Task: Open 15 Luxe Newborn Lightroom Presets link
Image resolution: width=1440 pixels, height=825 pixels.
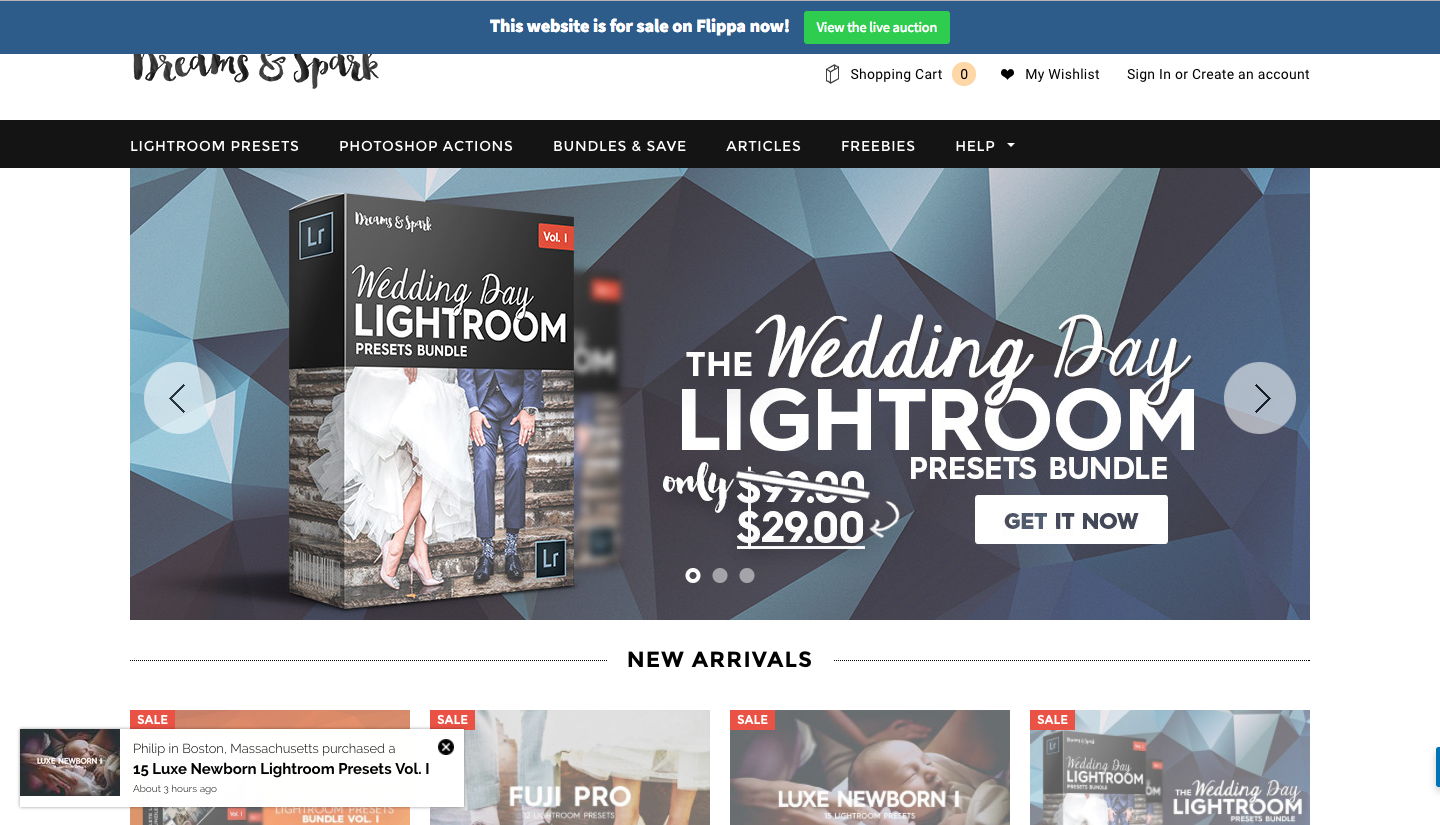Action: pyautogui.click(x=281, y=769)
